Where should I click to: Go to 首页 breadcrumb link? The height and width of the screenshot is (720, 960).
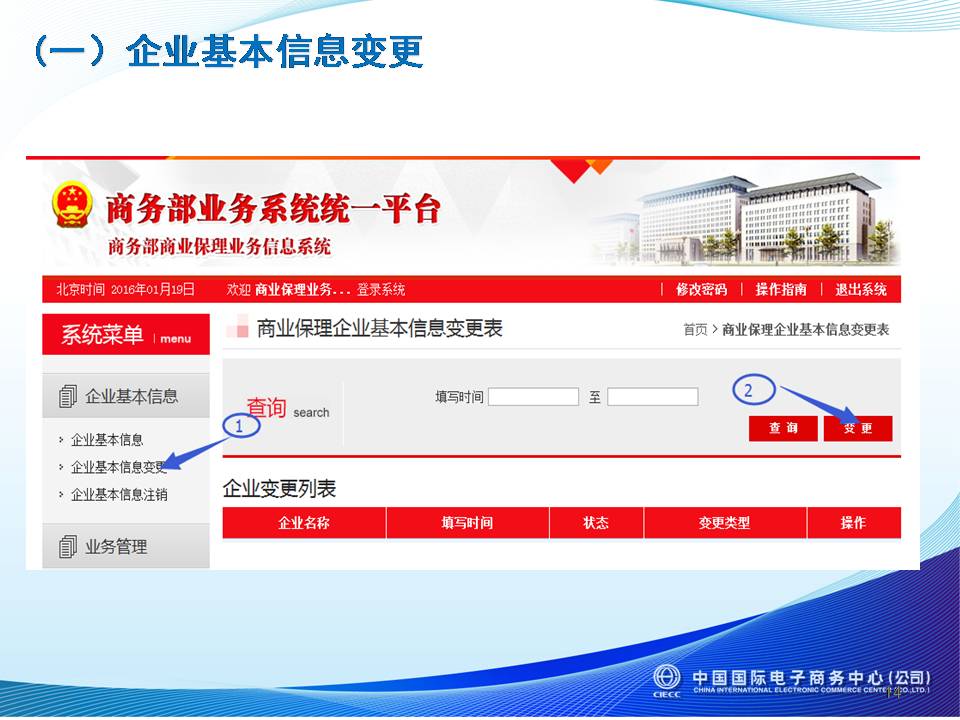coord(695,329)
